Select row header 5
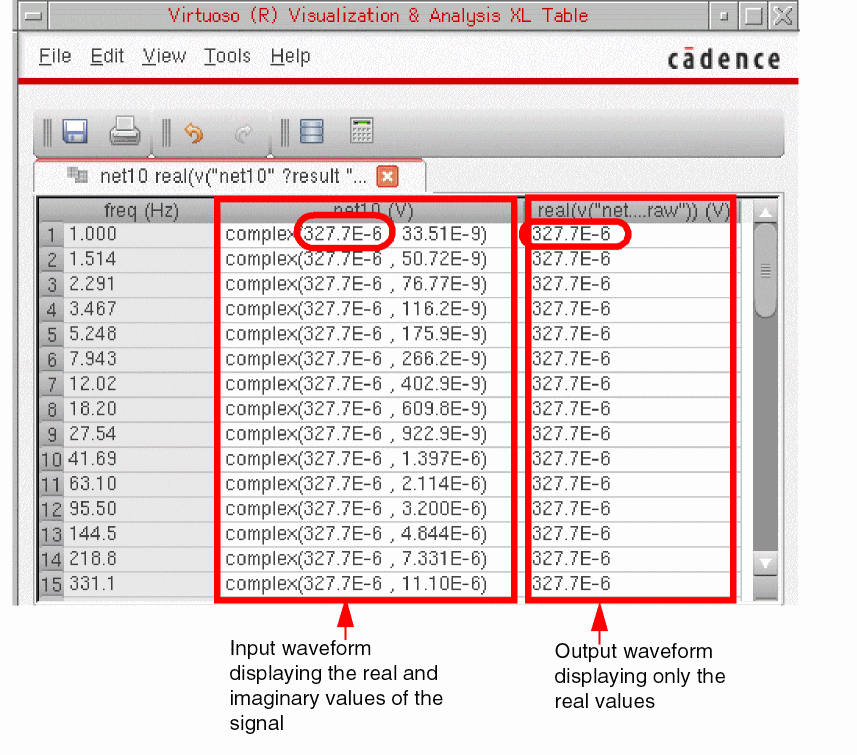Viewport: 857px width, 755px height. click(51, 335)
